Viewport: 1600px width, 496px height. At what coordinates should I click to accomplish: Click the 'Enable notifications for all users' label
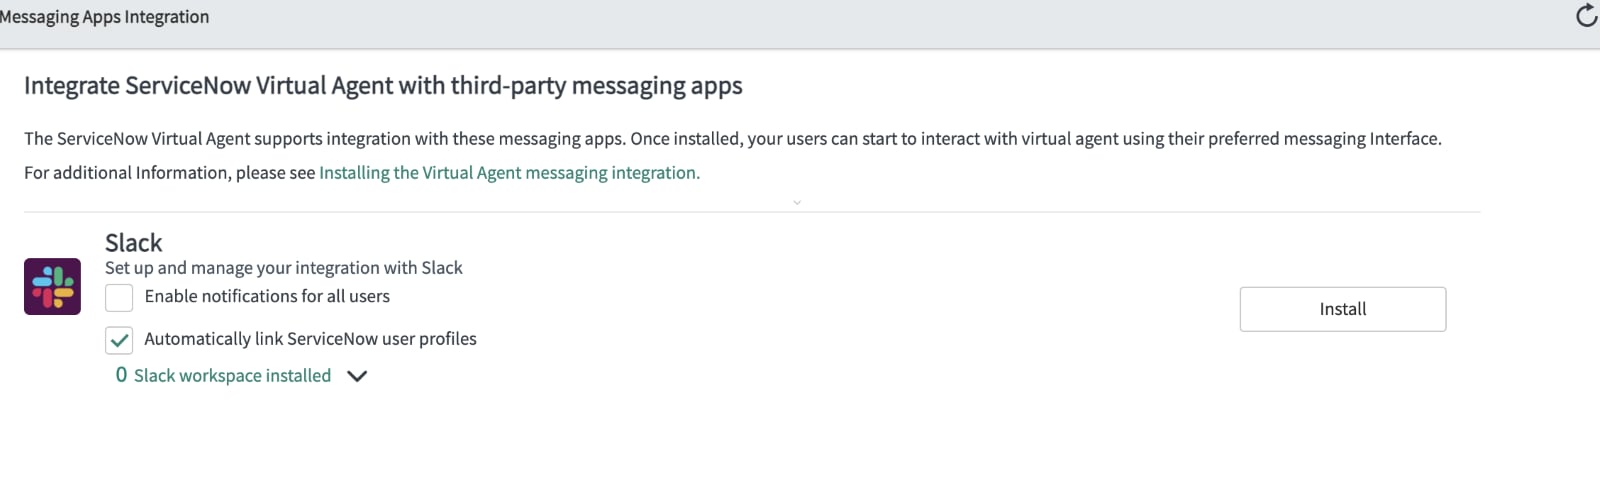click(267, 296)
